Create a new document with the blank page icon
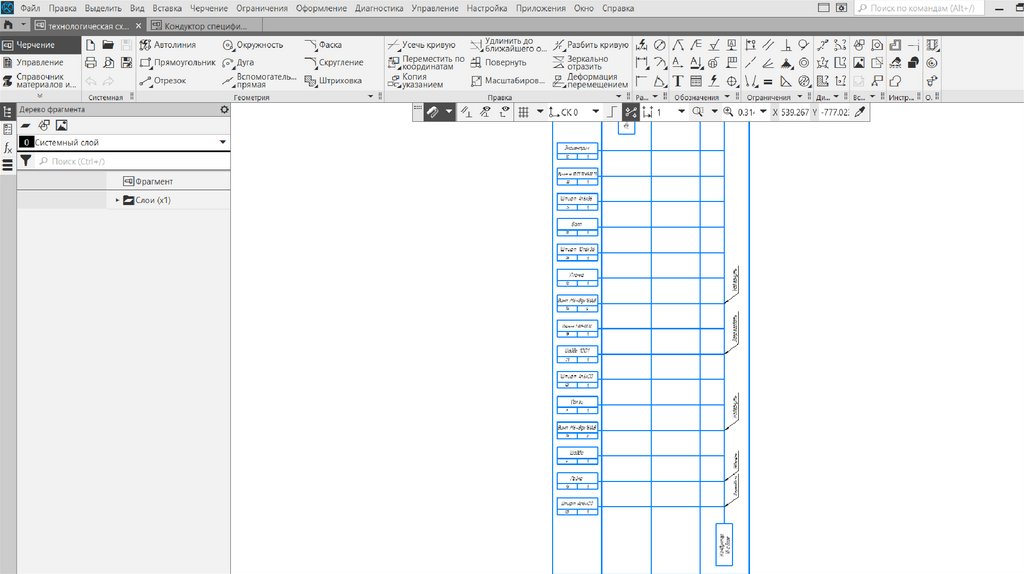 tap(90, 45)
